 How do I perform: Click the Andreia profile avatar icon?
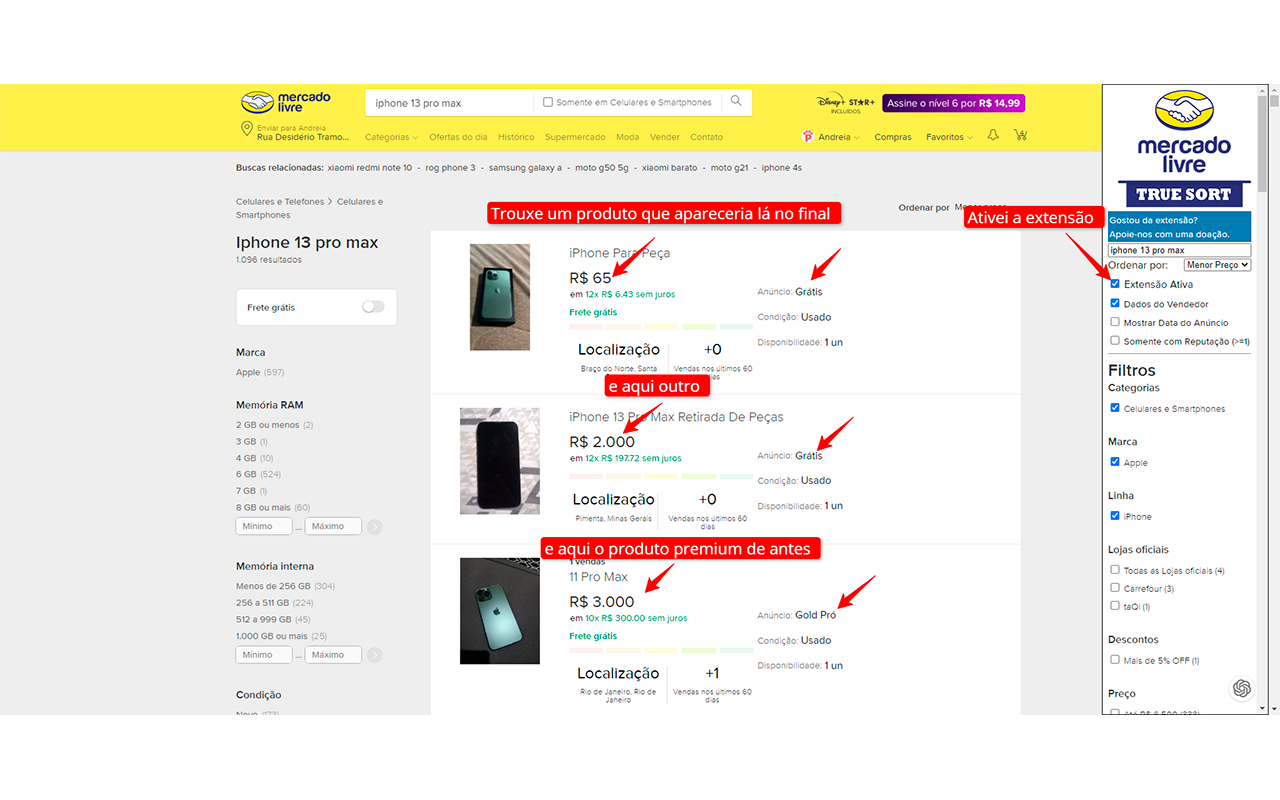(x=808, y=137)
